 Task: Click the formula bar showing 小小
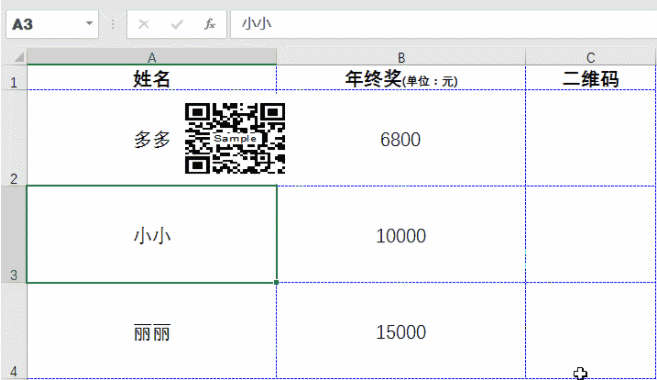(443, 24)
